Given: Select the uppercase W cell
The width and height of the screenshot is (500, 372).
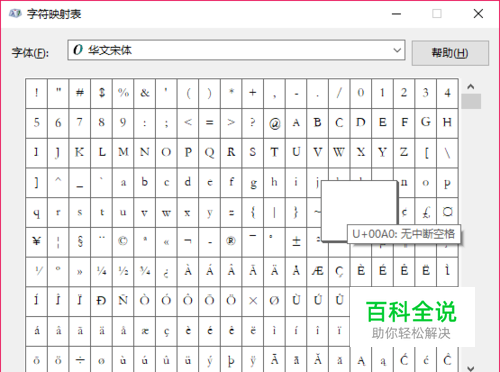Looking at the screenshot, I should [339, 153].
